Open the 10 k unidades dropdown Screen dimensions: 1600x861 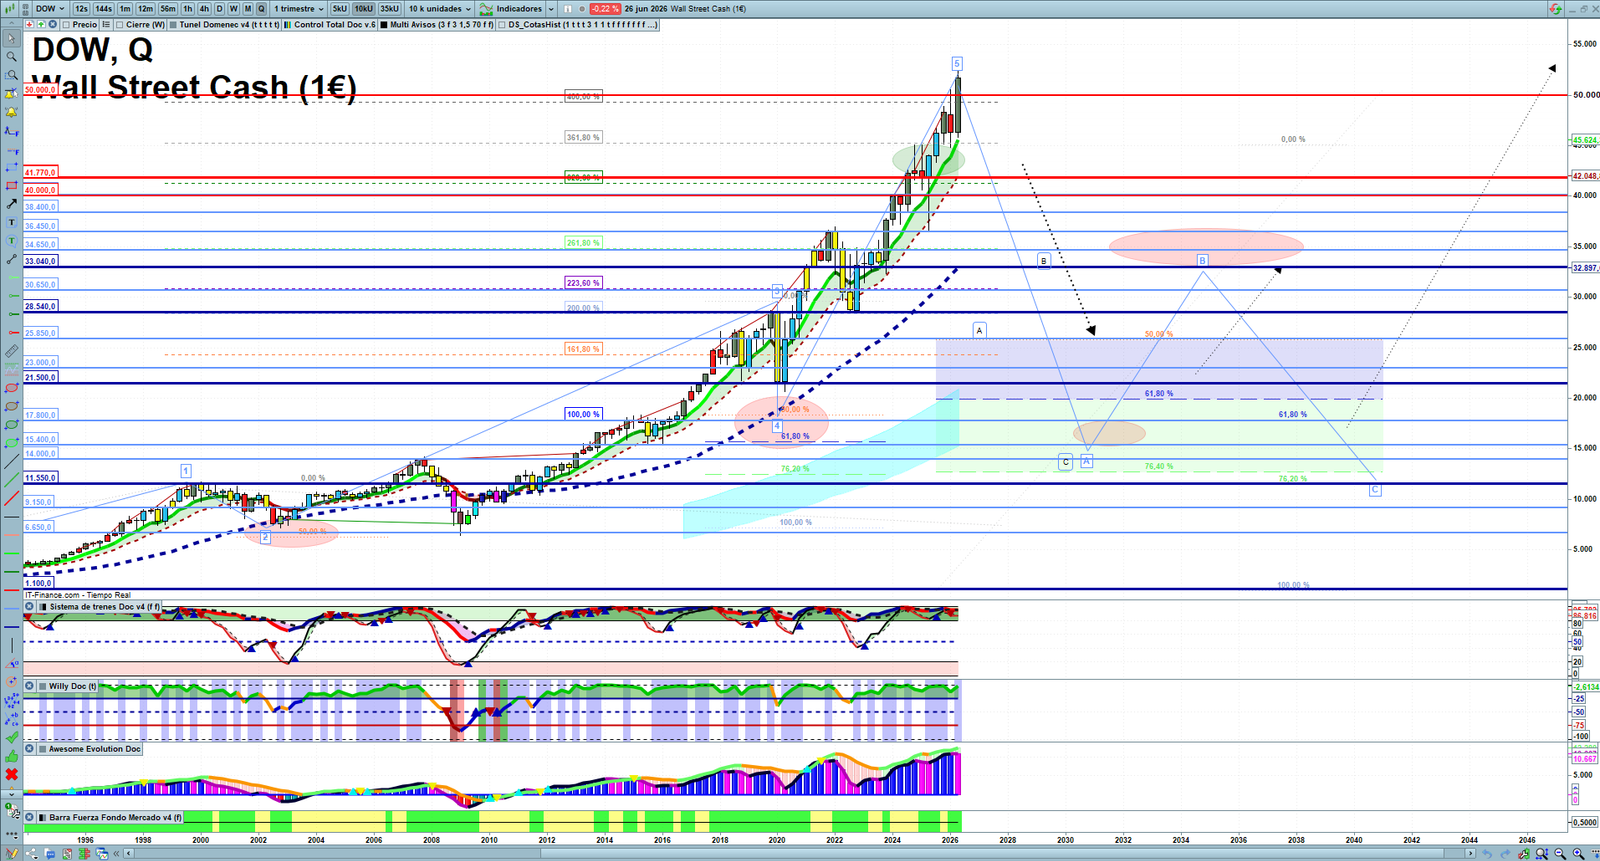440,8
